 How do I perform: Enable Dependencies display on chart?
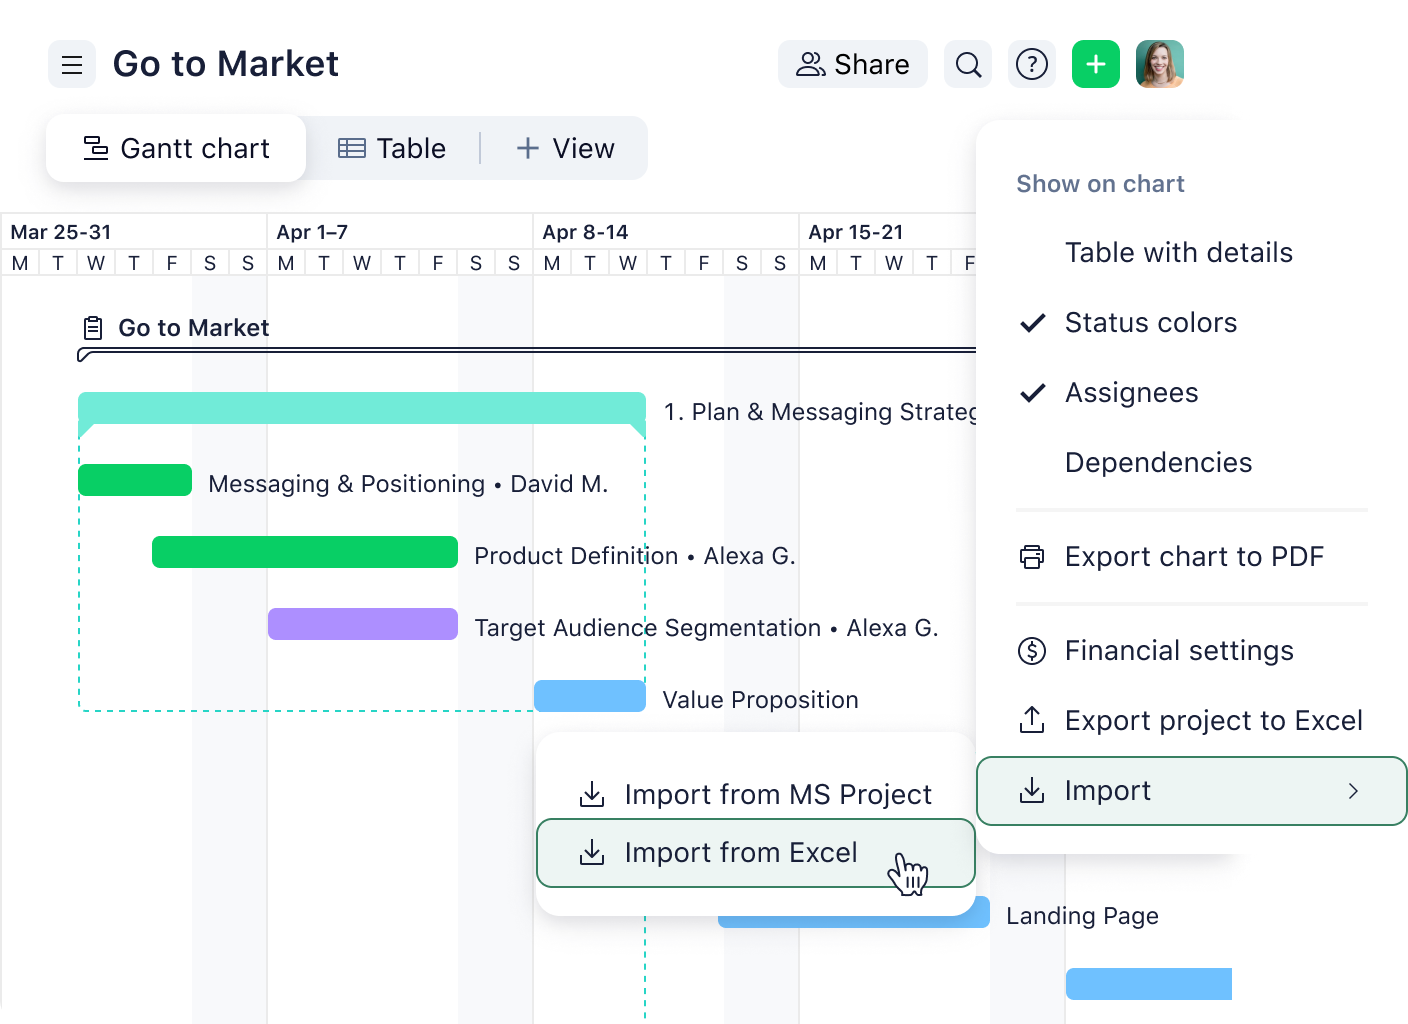(1158, 462)
